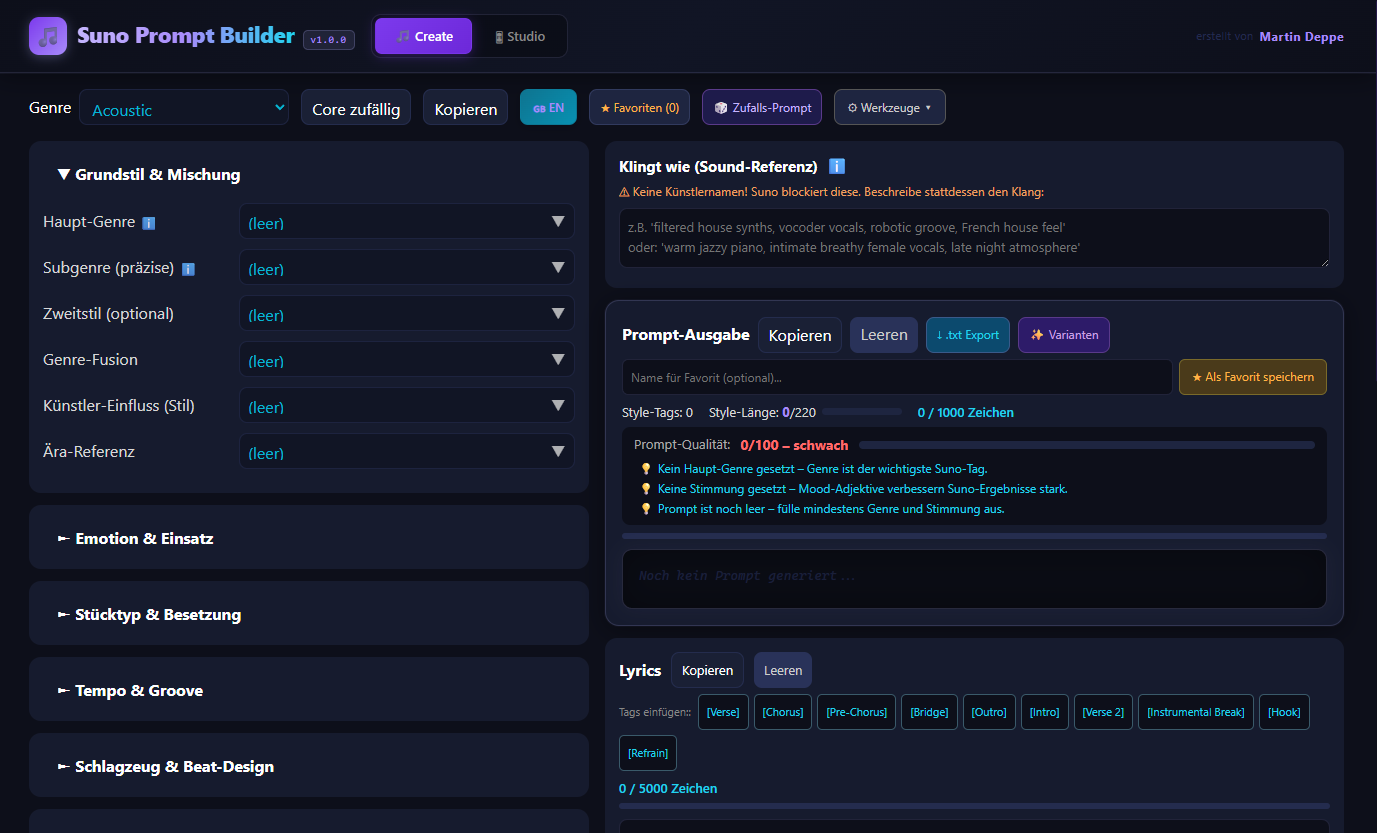
Task: Toggle the language switch to EN
Action: (x=548, y=107)
